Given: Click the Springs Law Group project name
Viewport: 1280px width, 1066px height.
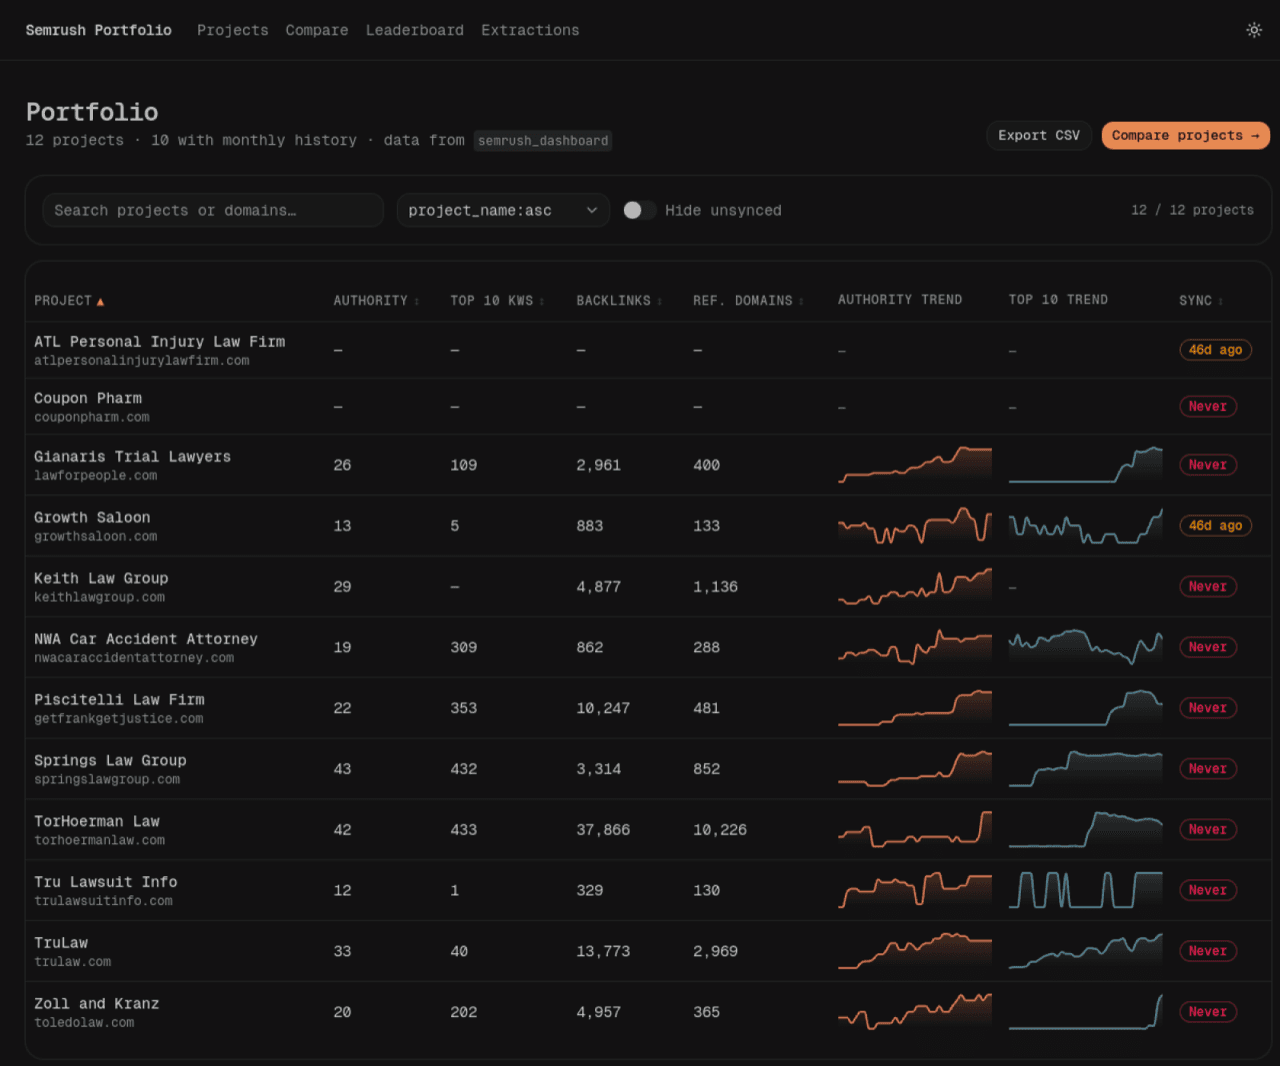Looking at the screenshot, I should (x=110, y=761).
